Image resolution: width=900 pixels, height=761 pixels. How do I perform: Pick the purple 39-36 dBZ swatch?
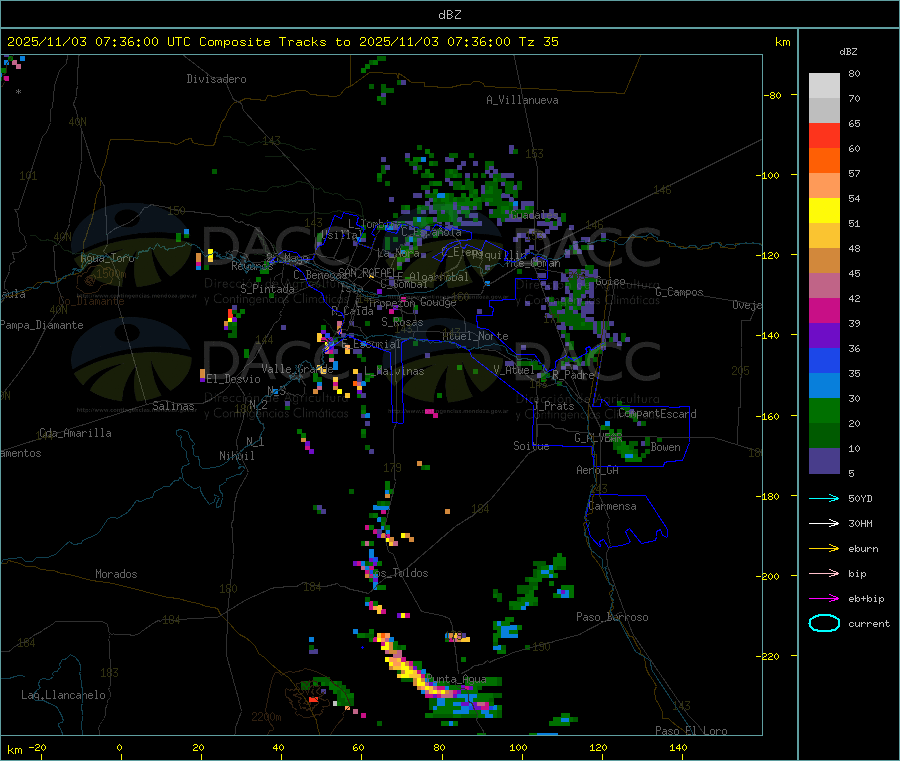824,336
